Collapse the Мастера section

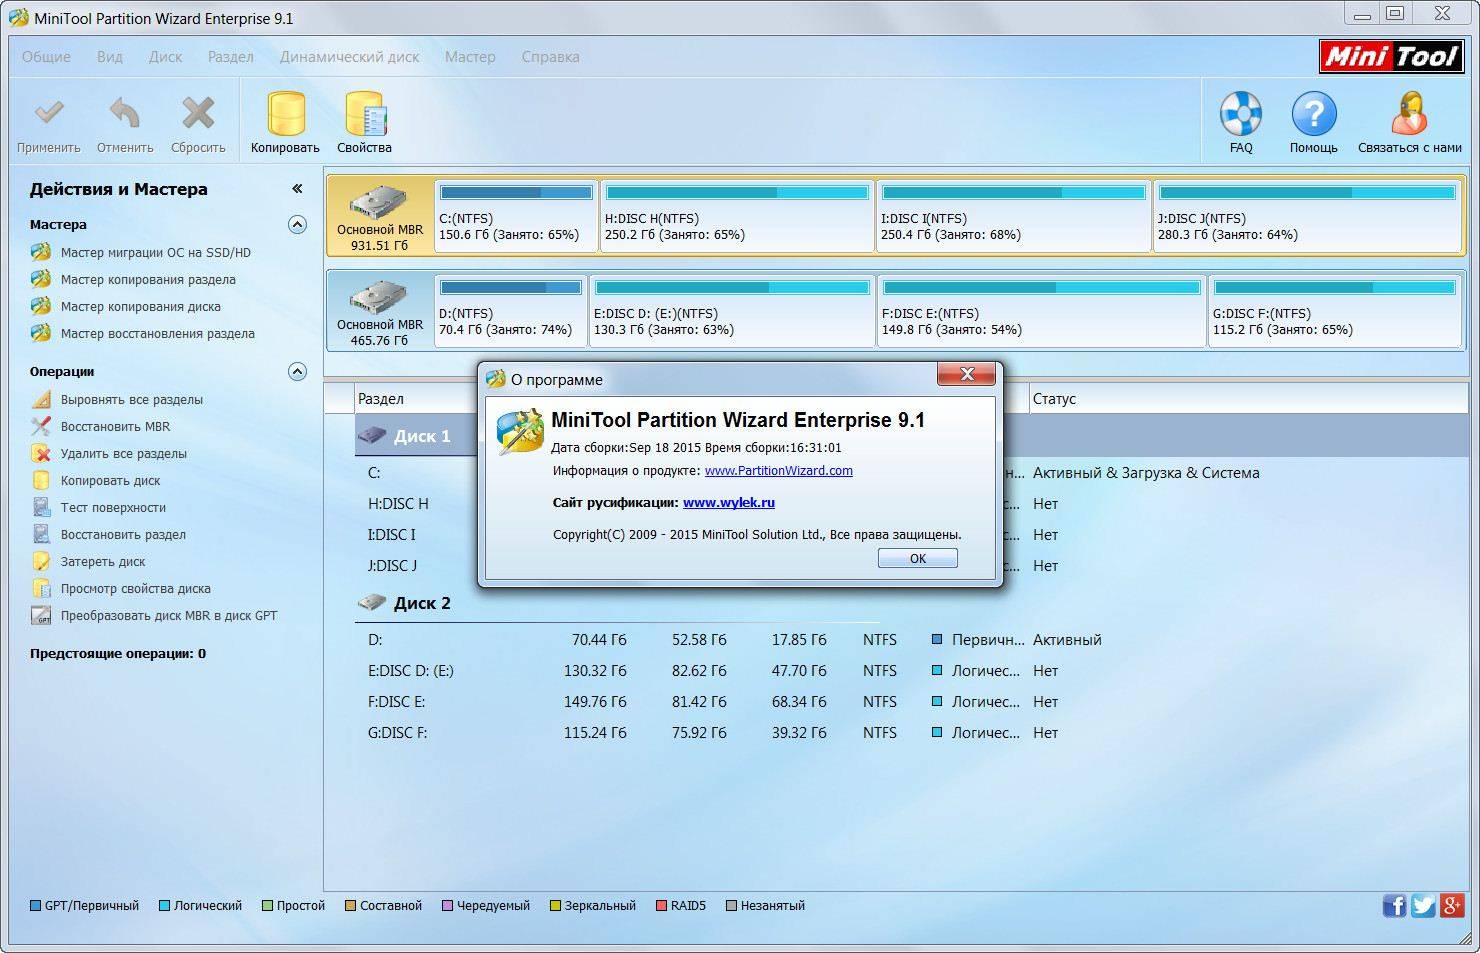[297, 225]
